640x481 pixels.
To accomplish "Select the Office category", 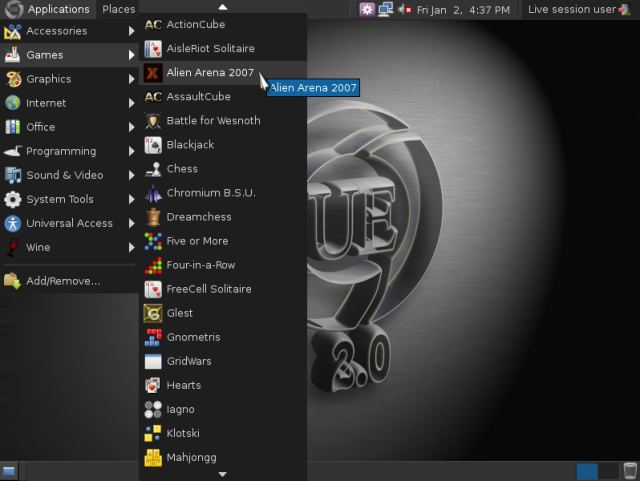I will [x=69, y=127].
